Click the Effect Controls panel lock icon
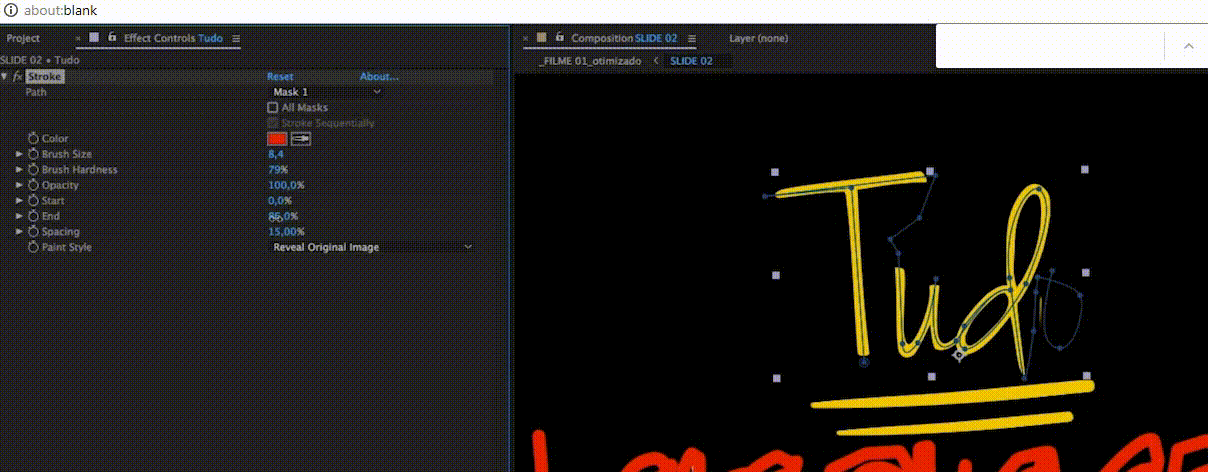This screenshot has height=472, width=1208. (x=111, y=38)
